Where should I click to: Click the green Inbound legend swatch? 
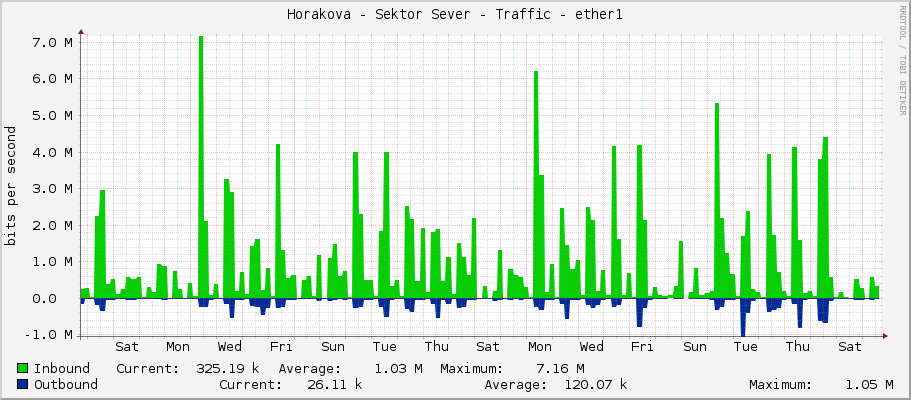[23, 368]
